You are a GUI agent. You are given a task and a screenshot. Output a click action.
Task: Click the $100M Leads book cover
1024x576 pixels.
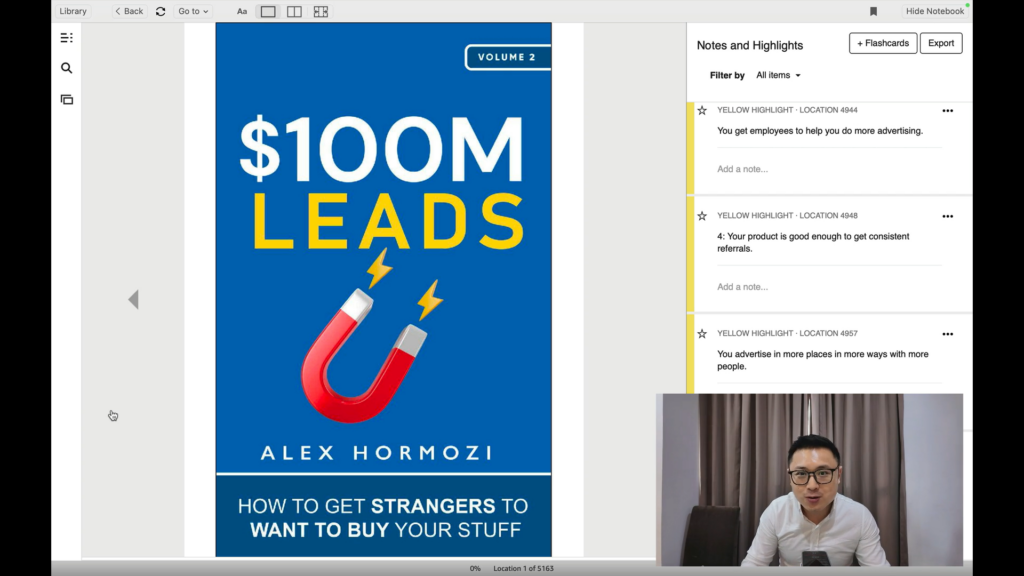pos(383,289)
